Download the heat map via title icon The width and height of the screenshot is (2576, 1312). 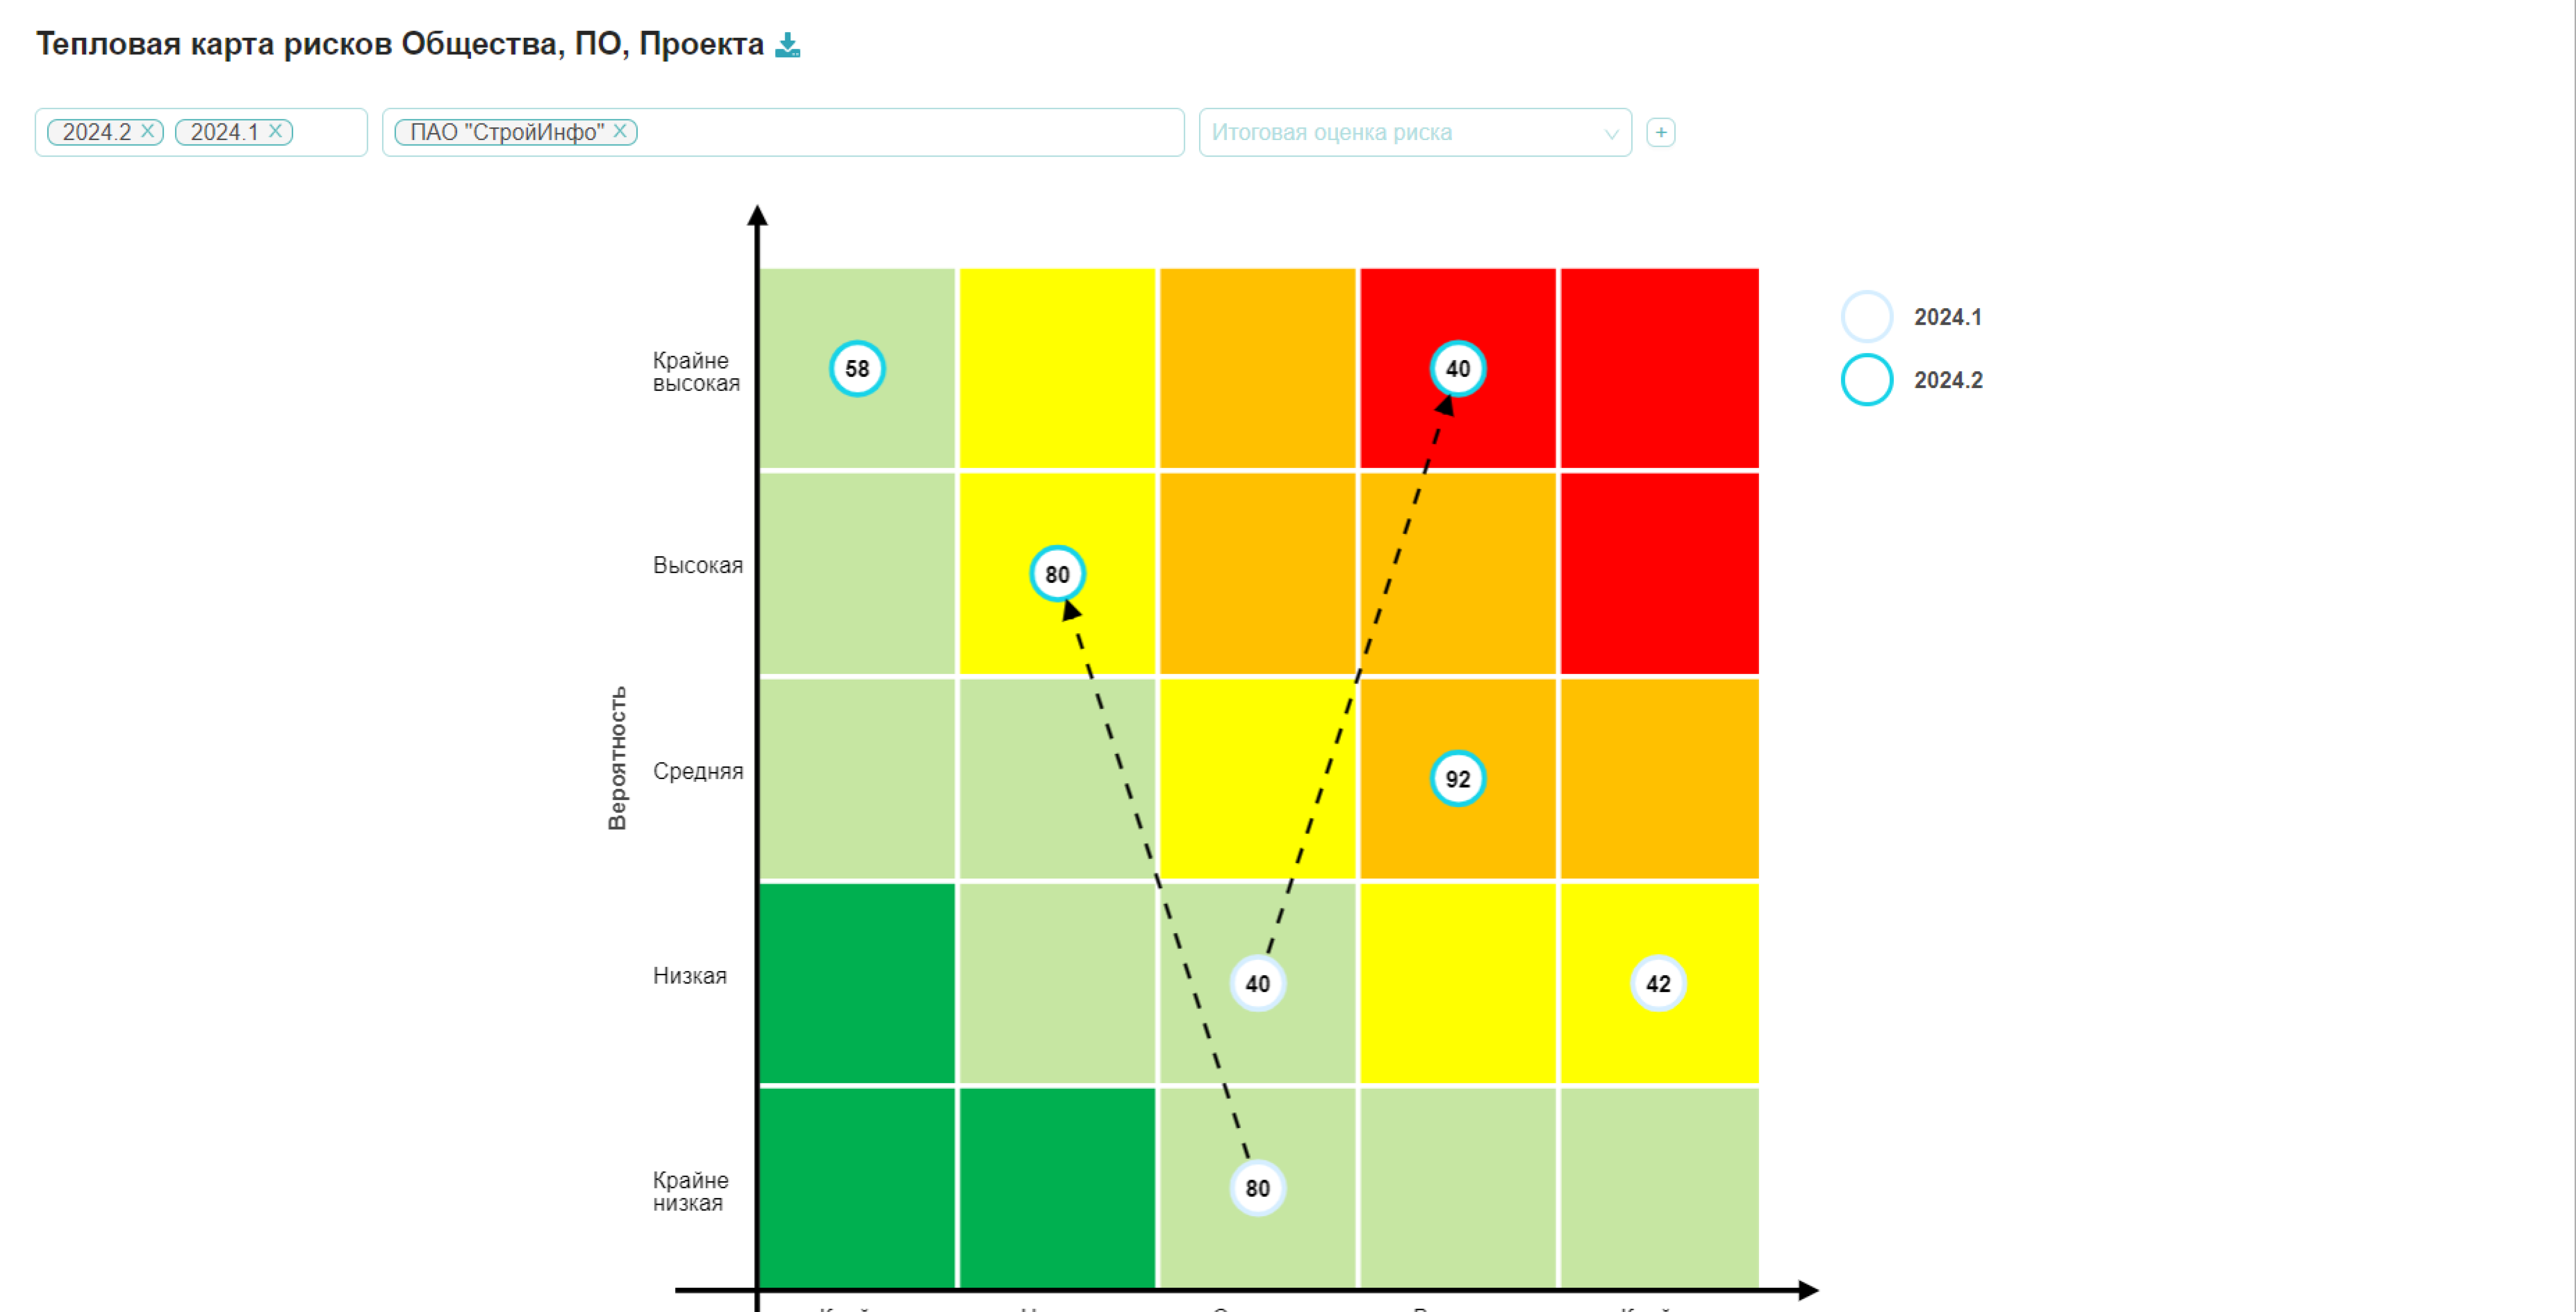click(788, 45)
